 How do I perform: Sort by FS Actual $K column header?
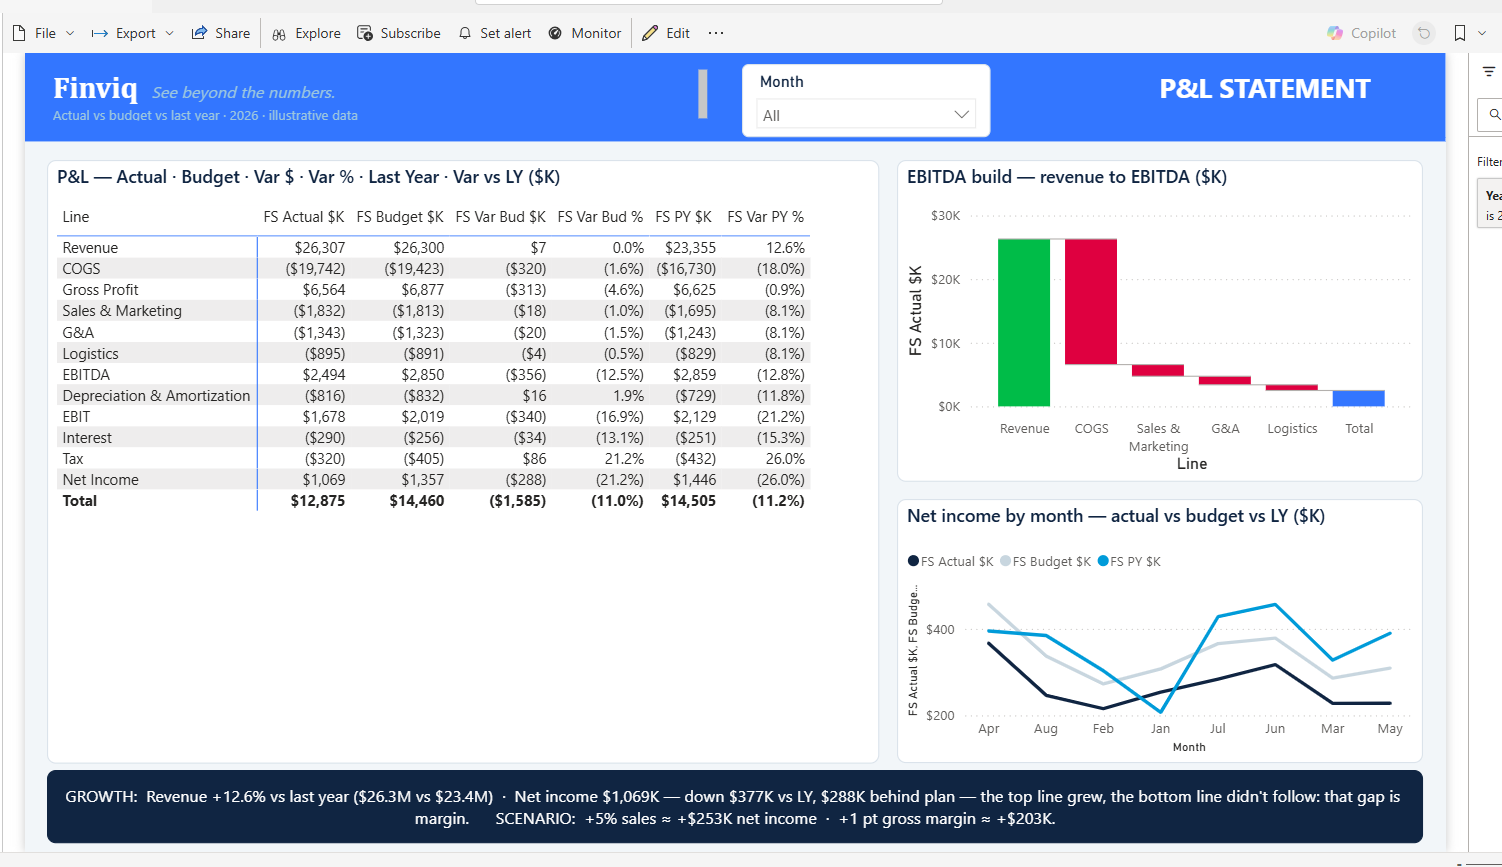(x=304, y=217)
